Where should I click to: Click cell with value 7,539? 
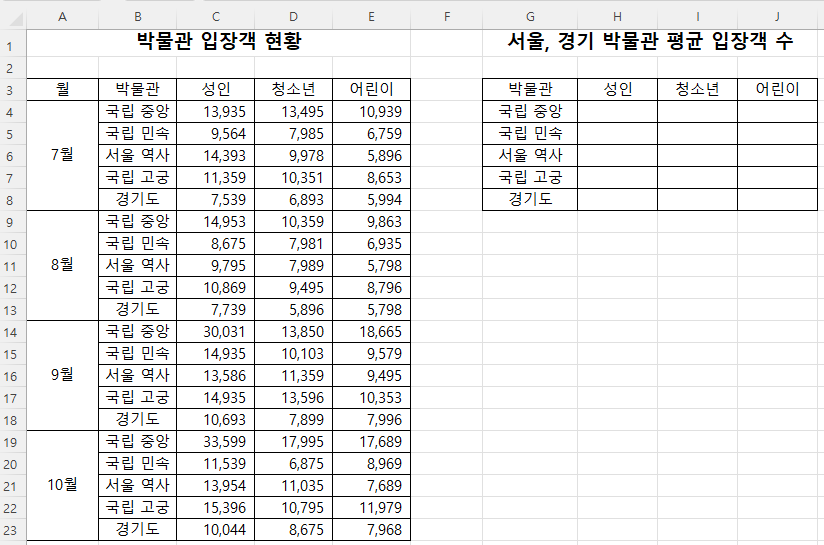click(x=215, y=200)
